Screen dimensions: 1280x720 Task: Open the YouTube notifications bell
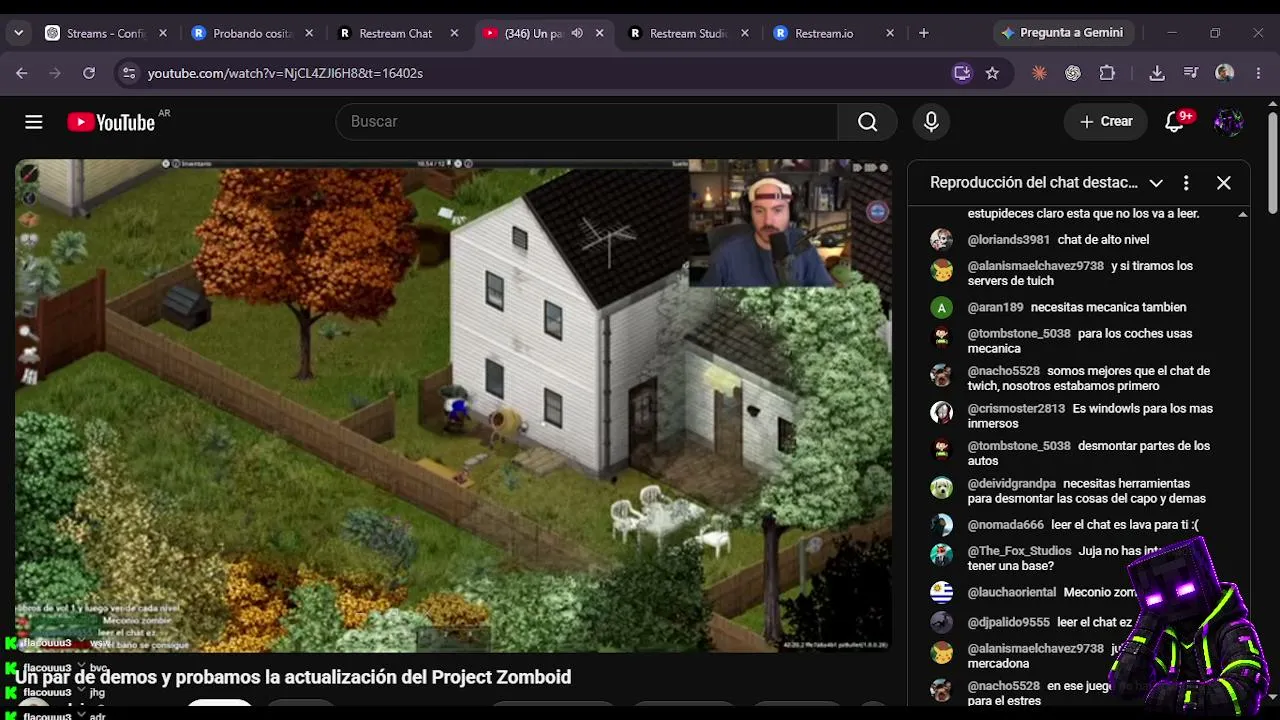point(1176,122)
